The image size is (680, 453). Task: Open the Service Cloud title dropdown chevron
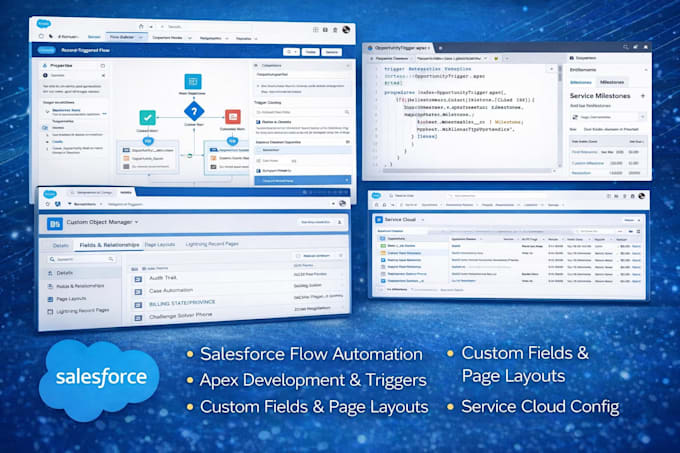(x=422, y=220)
